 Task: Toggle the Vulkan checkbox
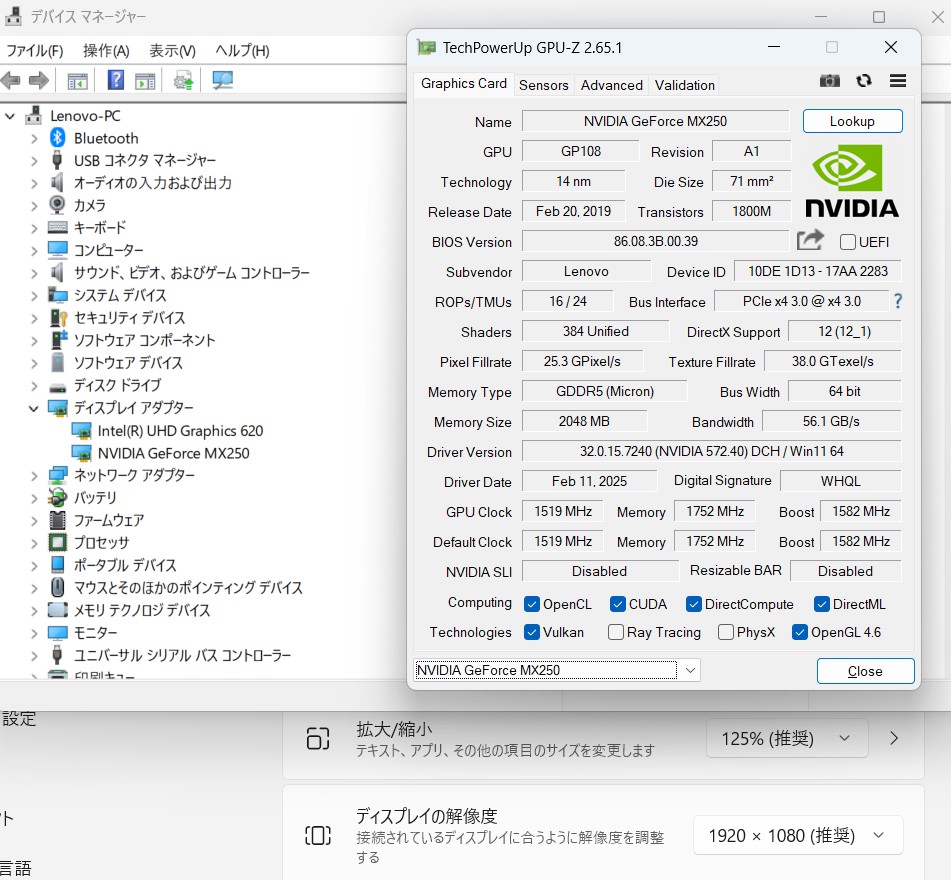[x=532, y=632]
